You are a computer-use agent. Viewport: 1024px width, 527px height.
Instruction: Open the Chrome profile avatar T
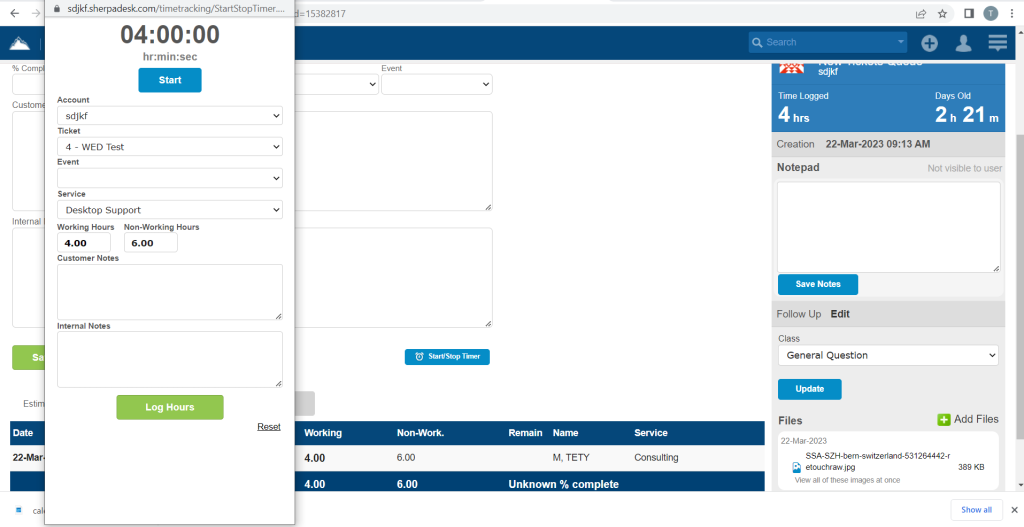tap(991, 13)
